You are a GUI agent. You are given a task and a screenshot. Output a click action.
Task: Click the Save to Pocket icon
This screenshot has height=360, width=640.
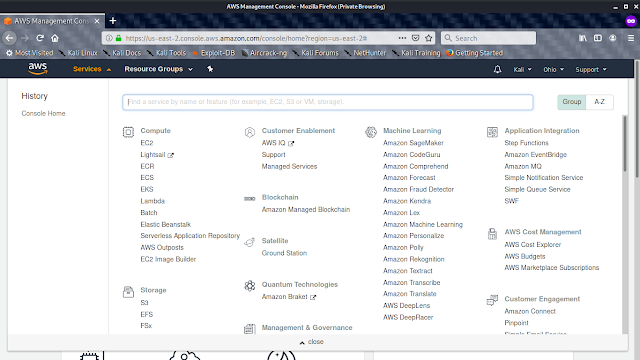pos(416,38)
